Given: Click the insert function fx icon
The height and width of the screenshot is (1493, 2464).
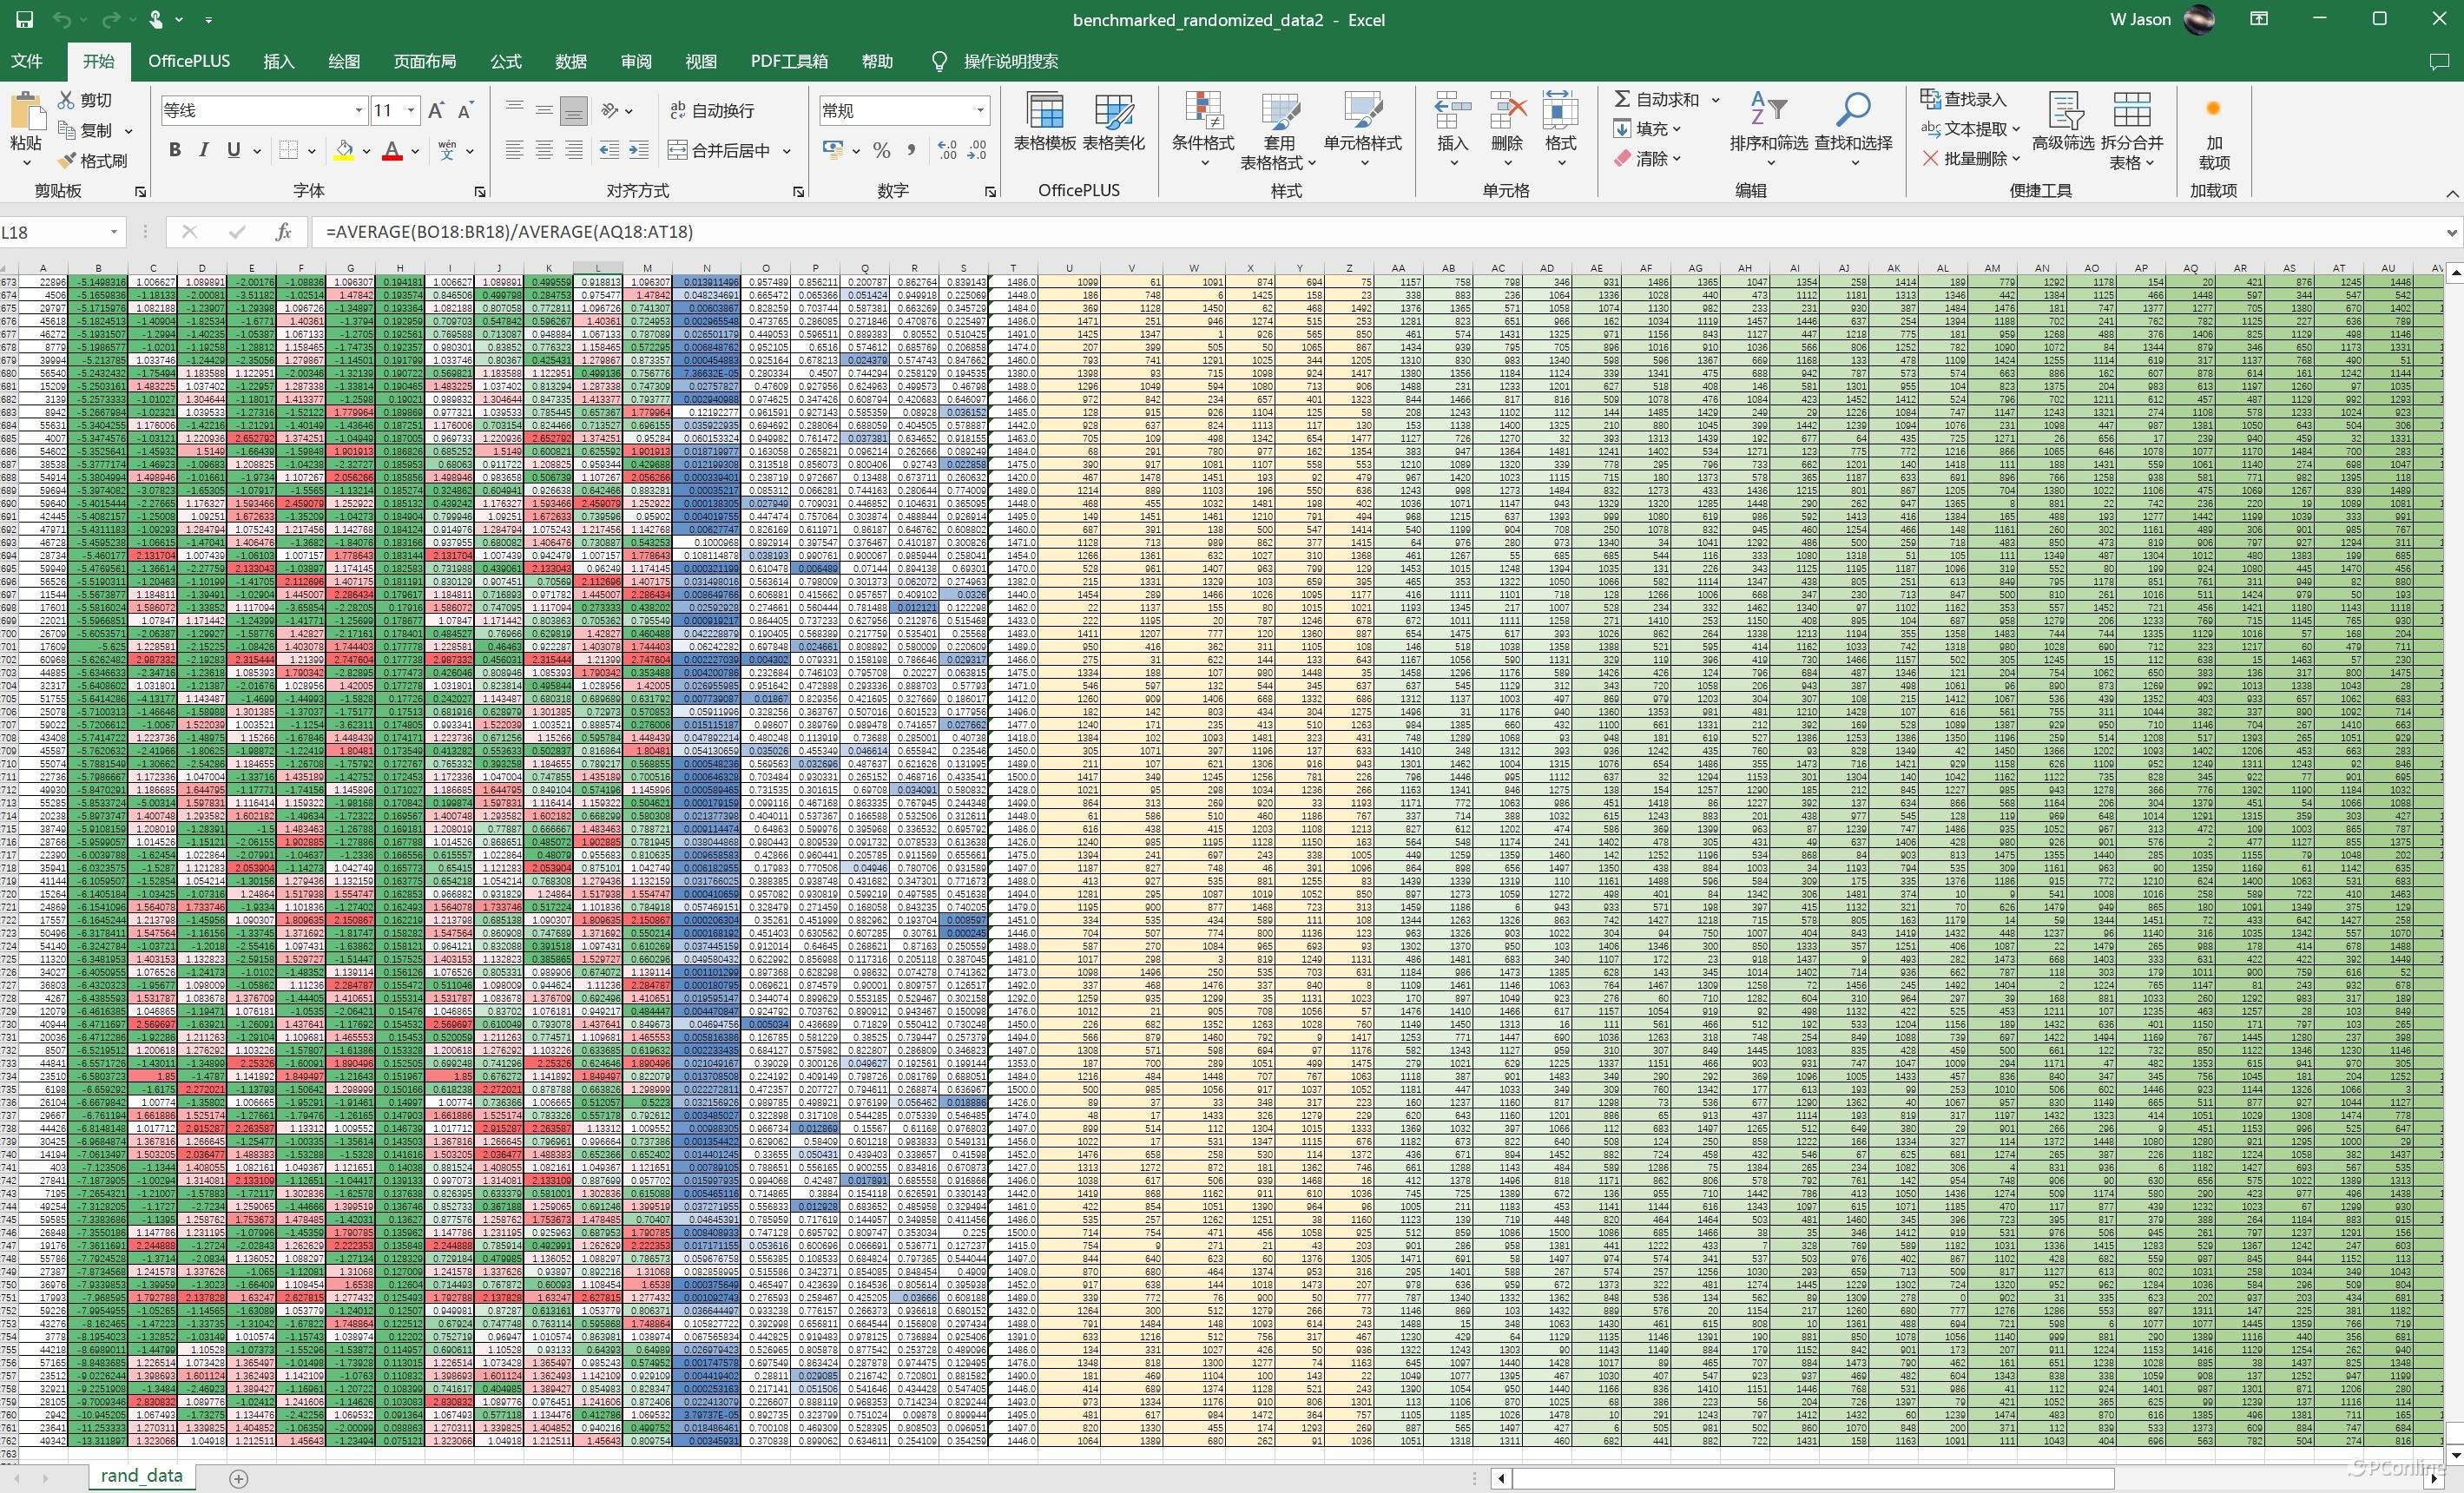Looking at the screenshot, I should (283, 232).
